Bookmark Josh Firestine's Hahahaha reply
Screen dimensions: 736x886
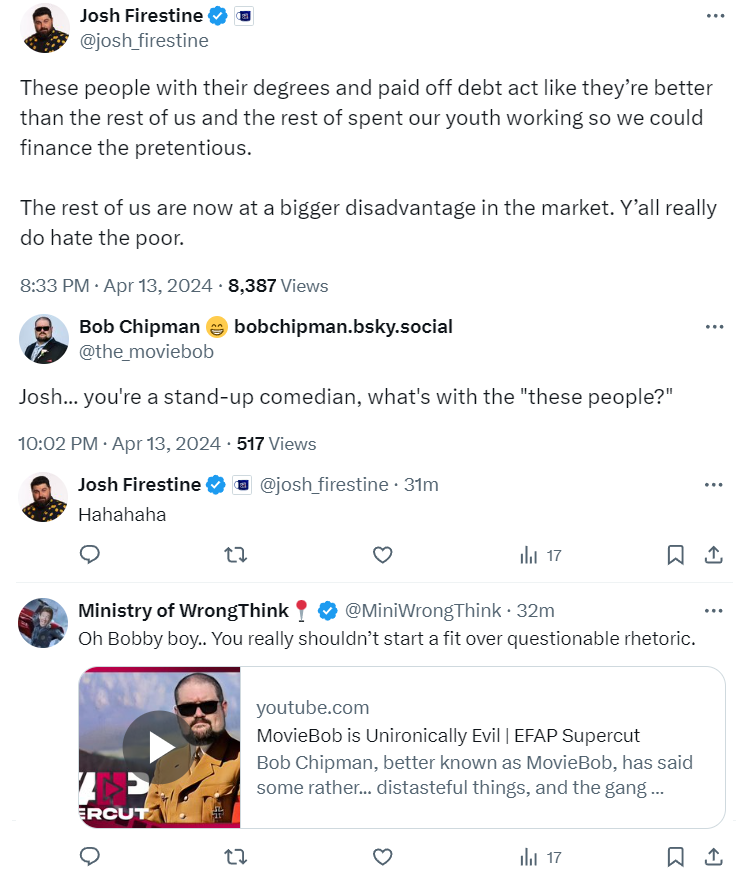click(675, 555)
